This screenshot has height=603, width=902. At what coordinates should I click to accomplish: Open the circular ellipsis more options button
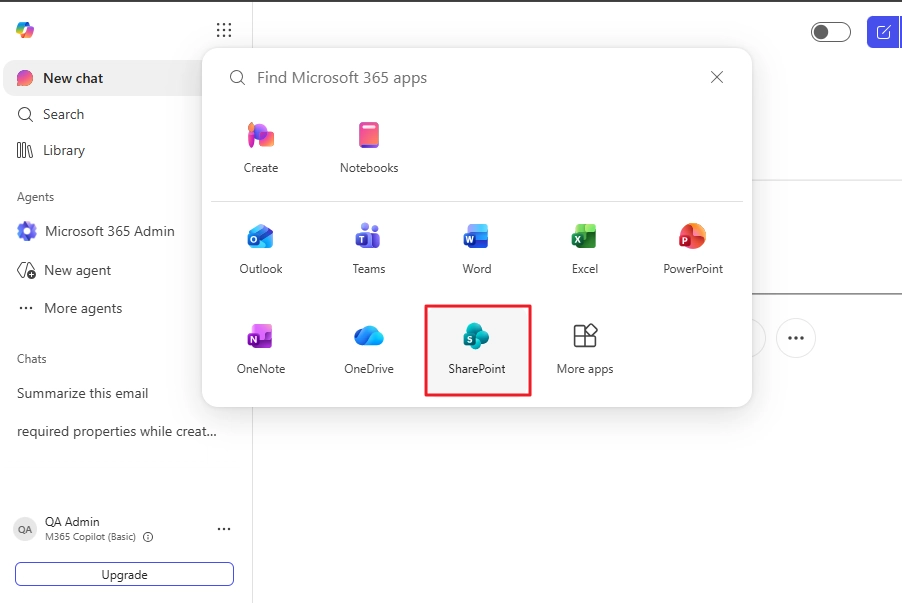point(796,338)
